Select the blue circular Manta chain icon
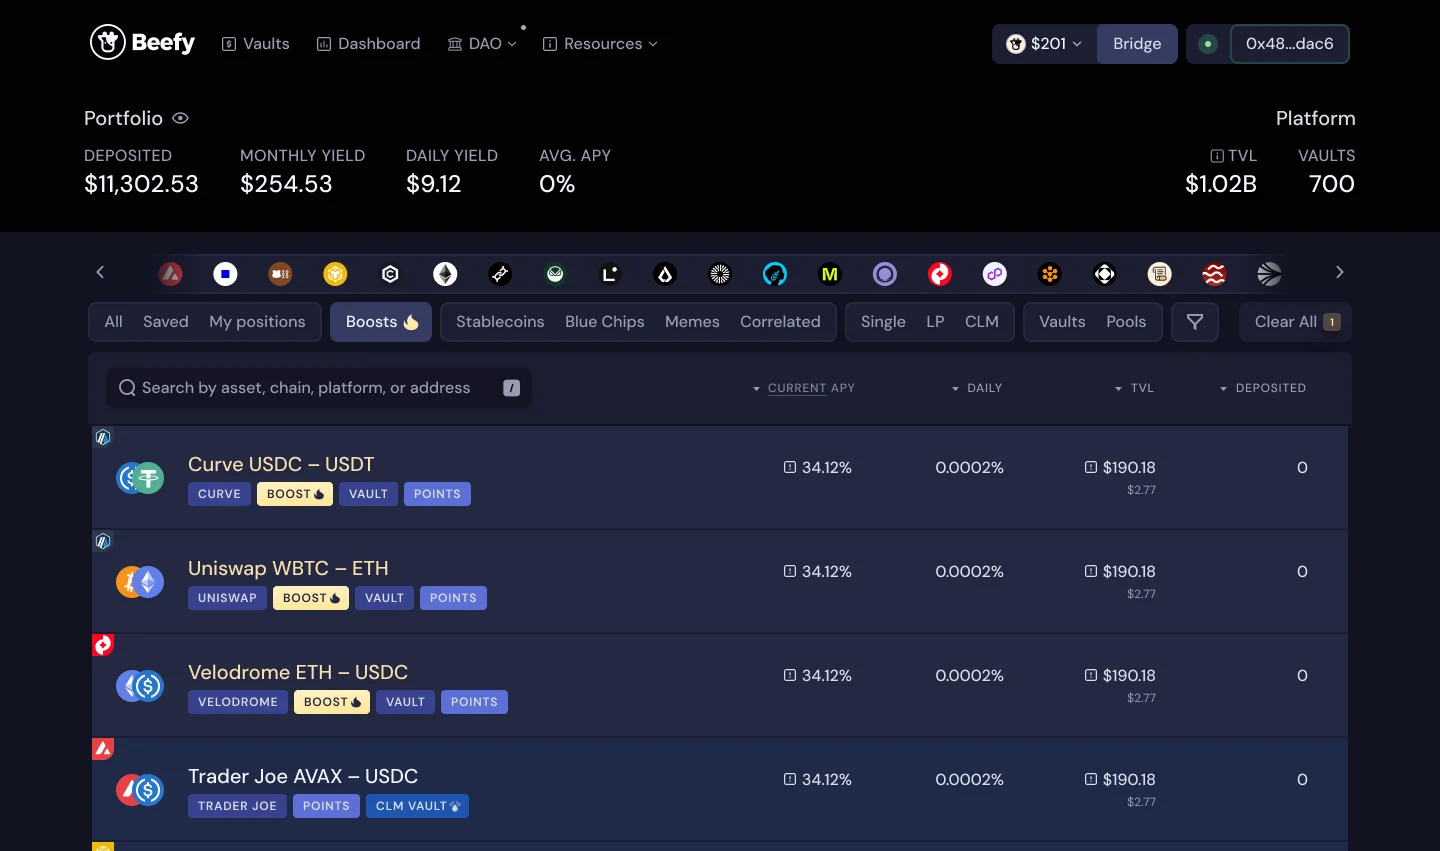Screen dimensions: 1440x851 pyautogui.click(x=775, y=273)
